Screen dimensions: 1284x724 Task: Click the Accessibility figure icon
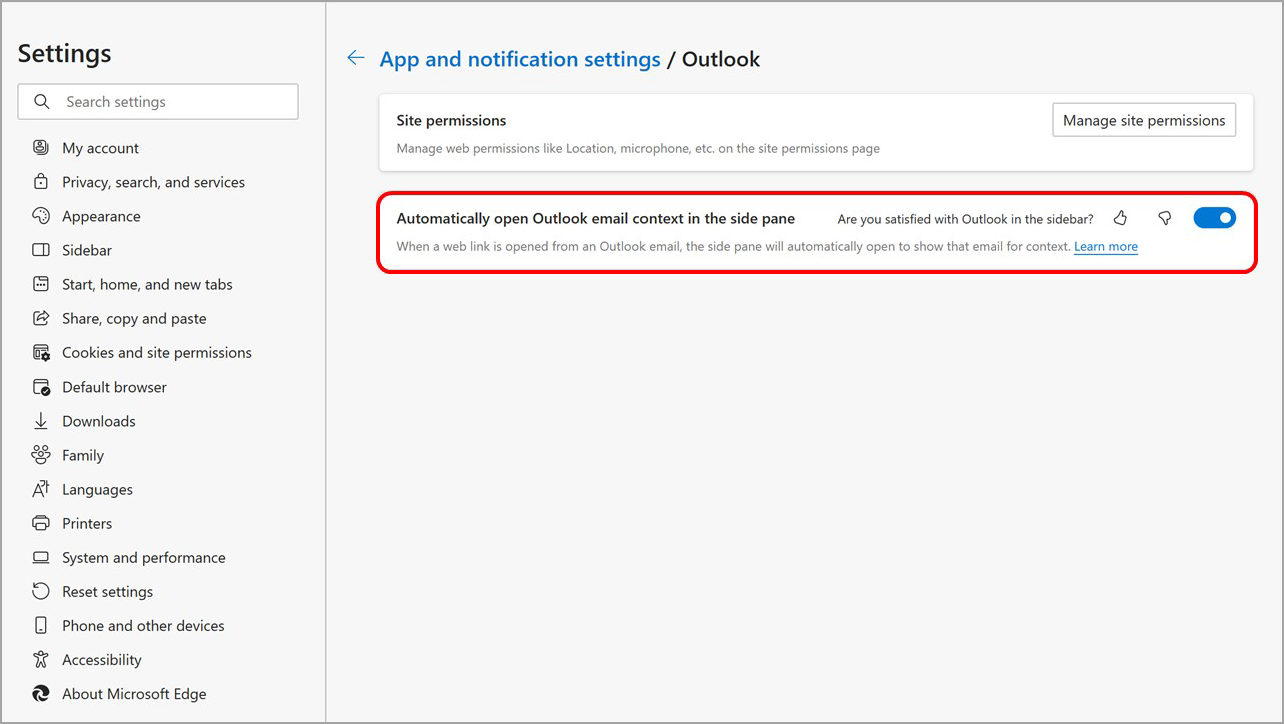coord(41,659)
